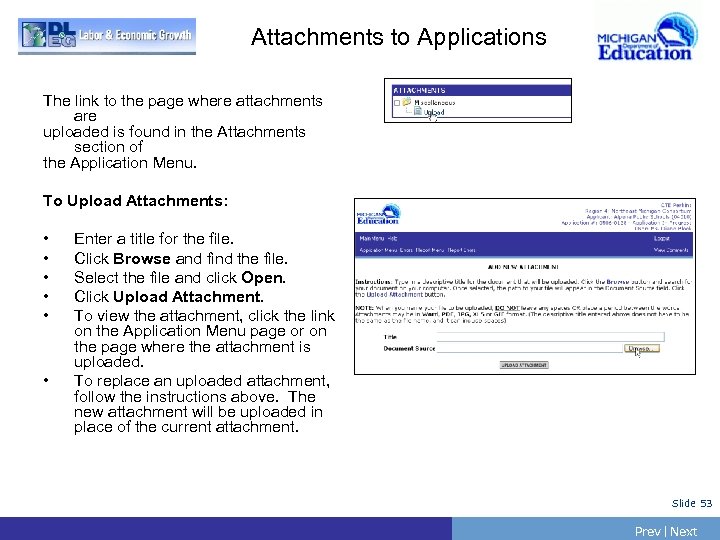
Task: Open the Application Menu navigation item
Action: coord(378,250)
